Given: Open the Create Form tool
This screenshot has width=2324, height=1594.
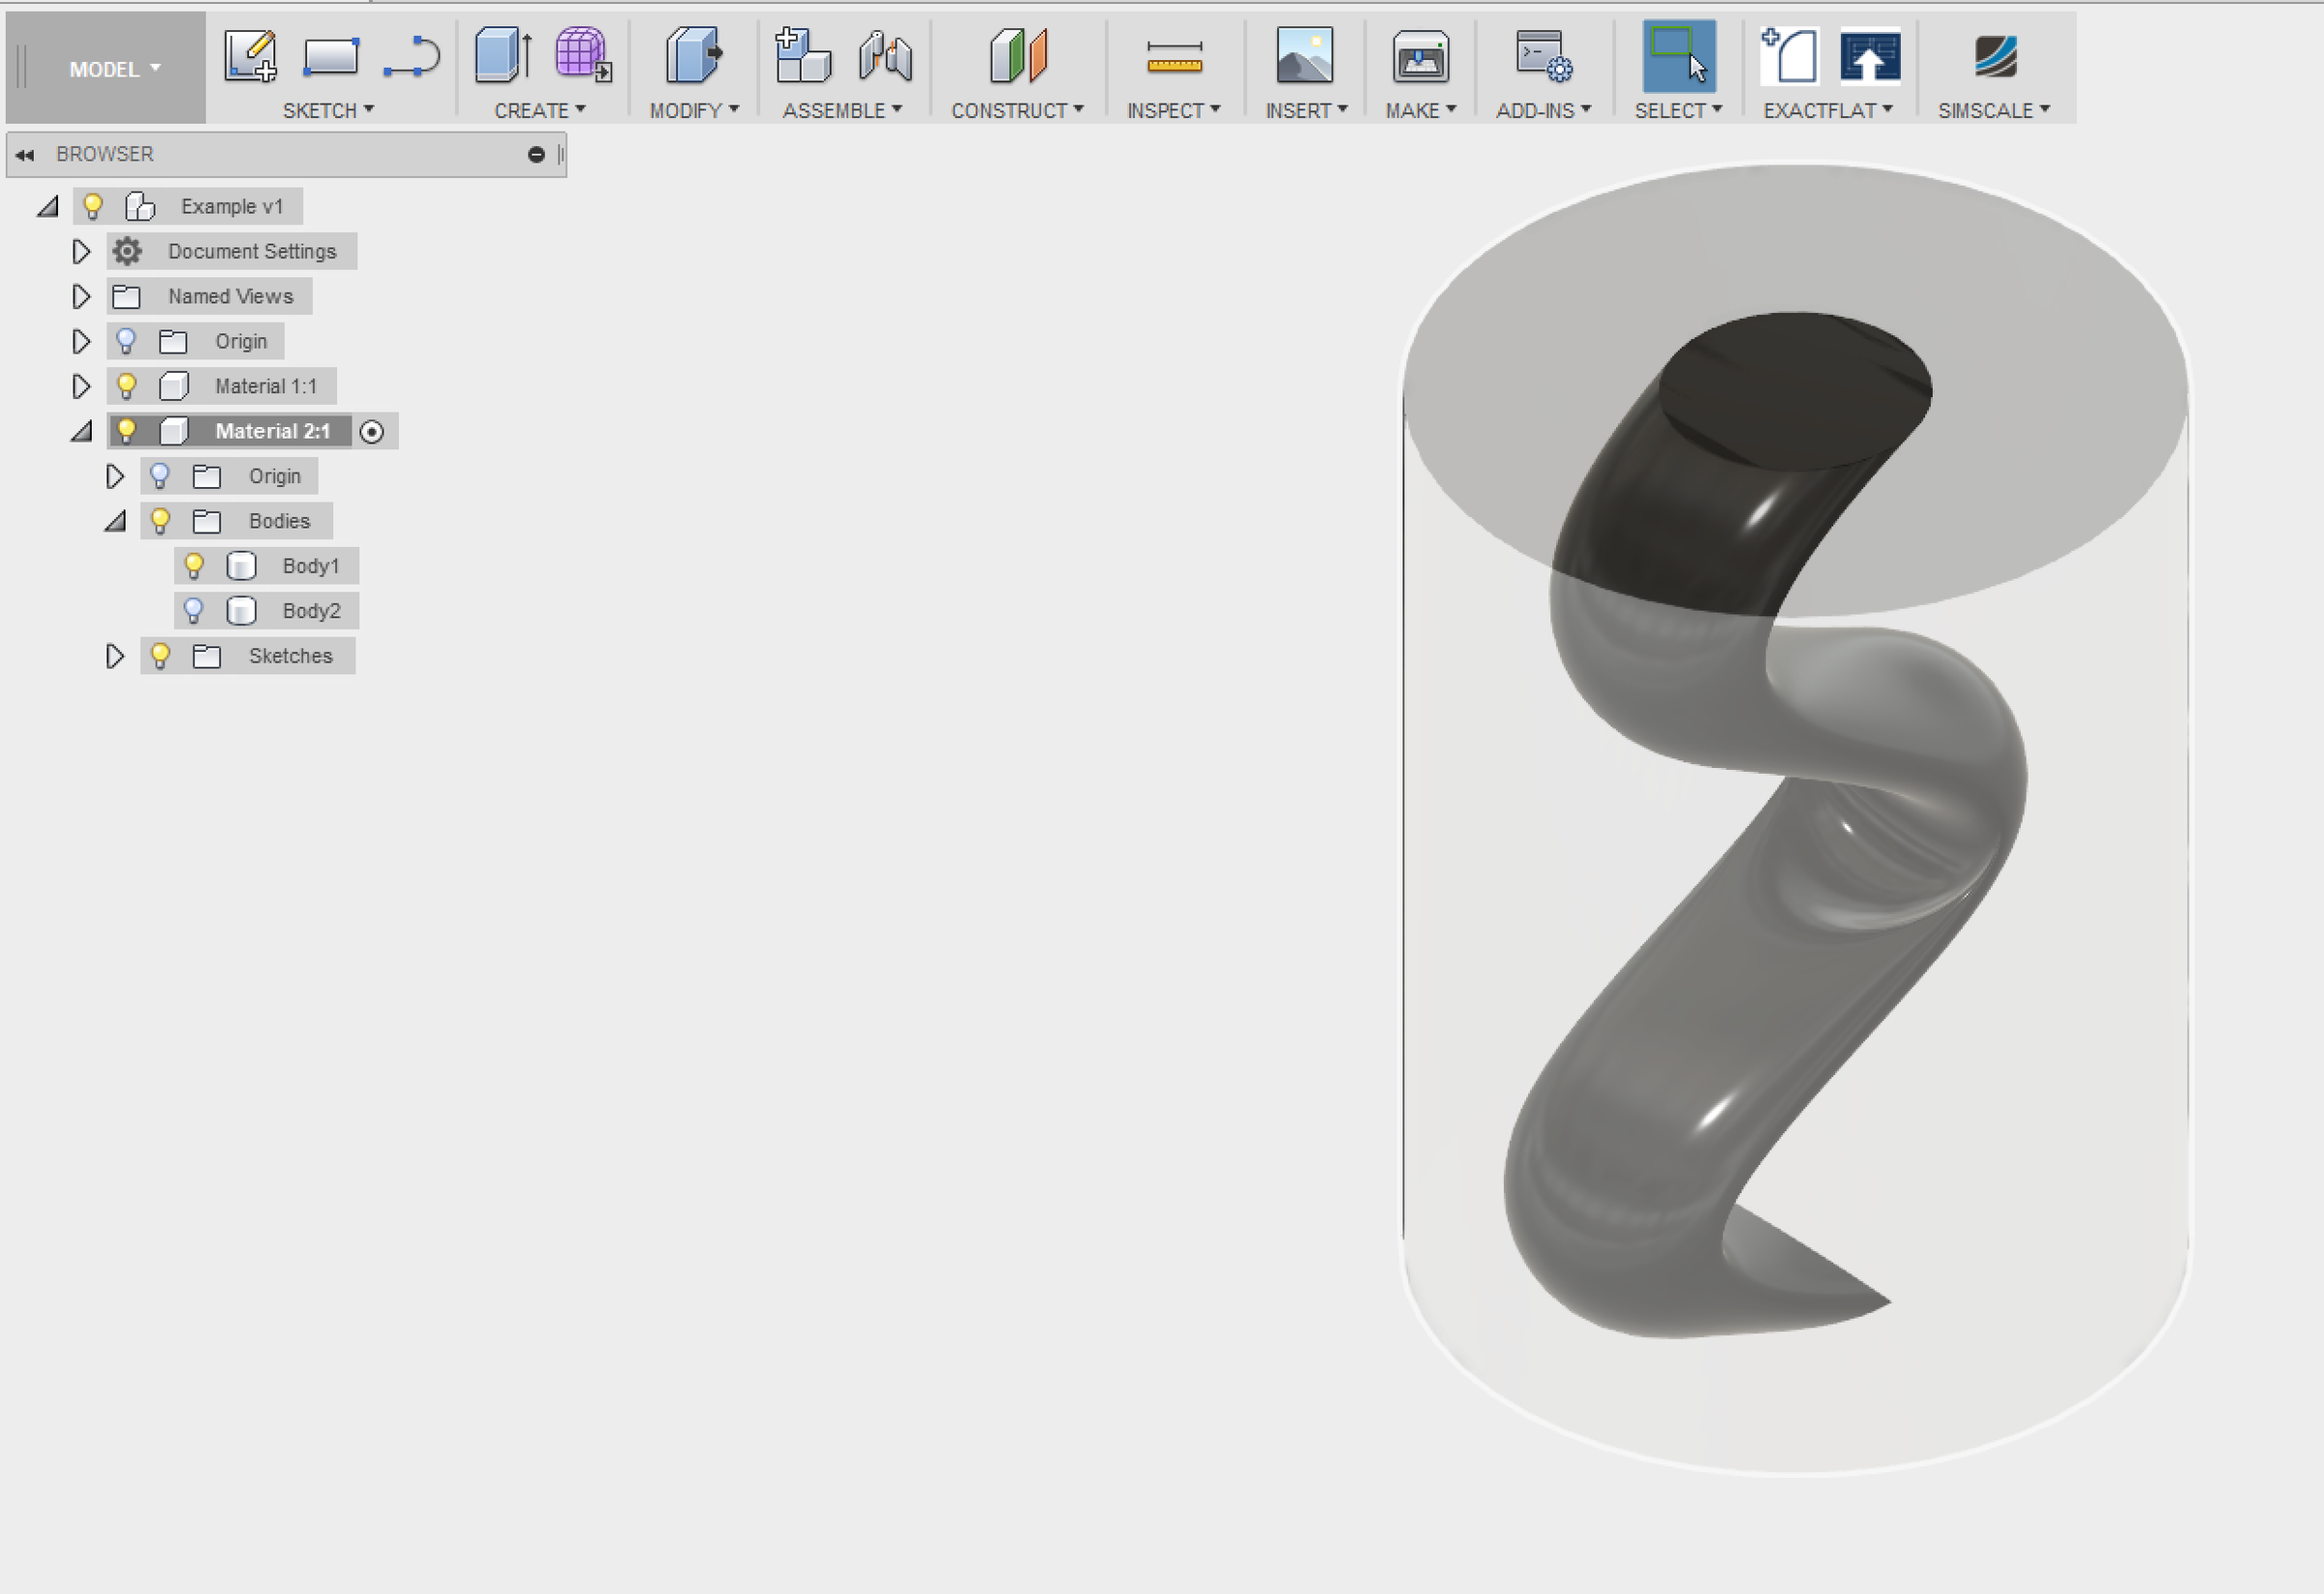Looking at the screenshot, I should (x=578, y=57).
